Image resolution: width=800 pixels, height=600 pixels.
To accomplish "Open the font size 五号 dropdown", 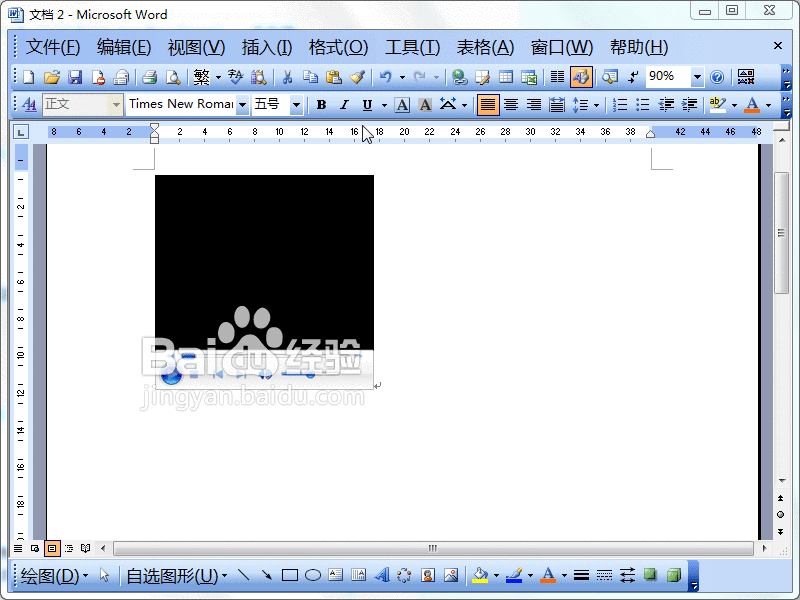I will click(x=296, y=105).
